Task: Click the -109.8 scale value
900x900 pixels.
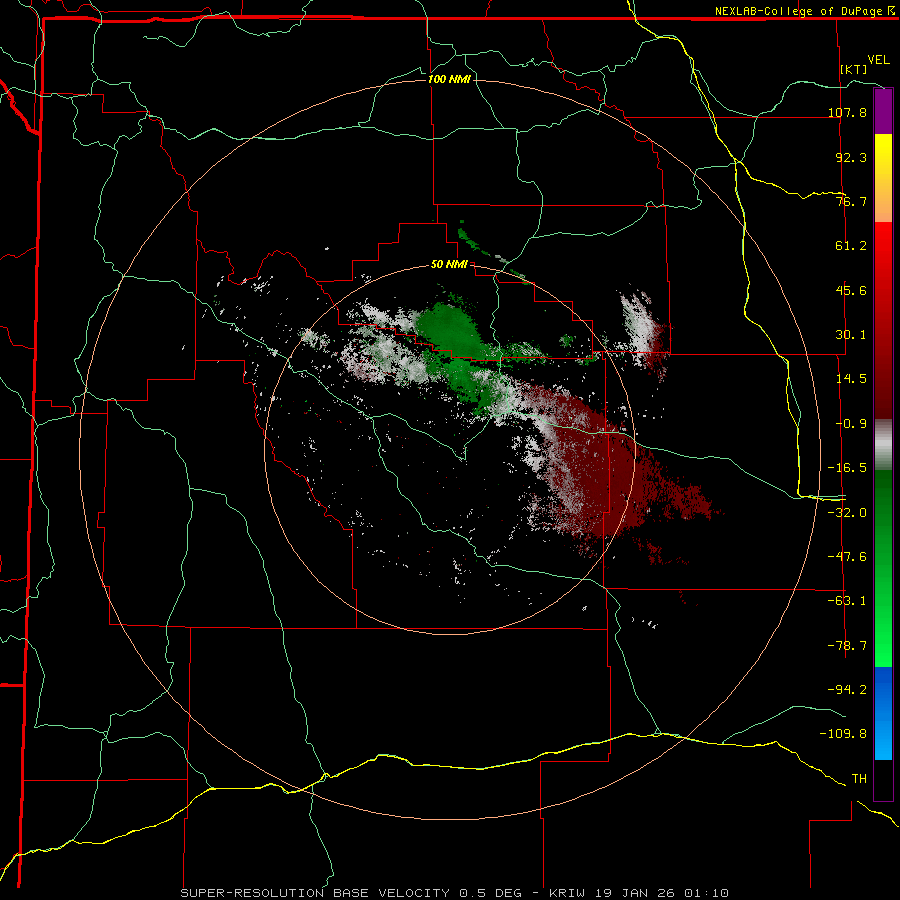Action: (x=843, y=734)
